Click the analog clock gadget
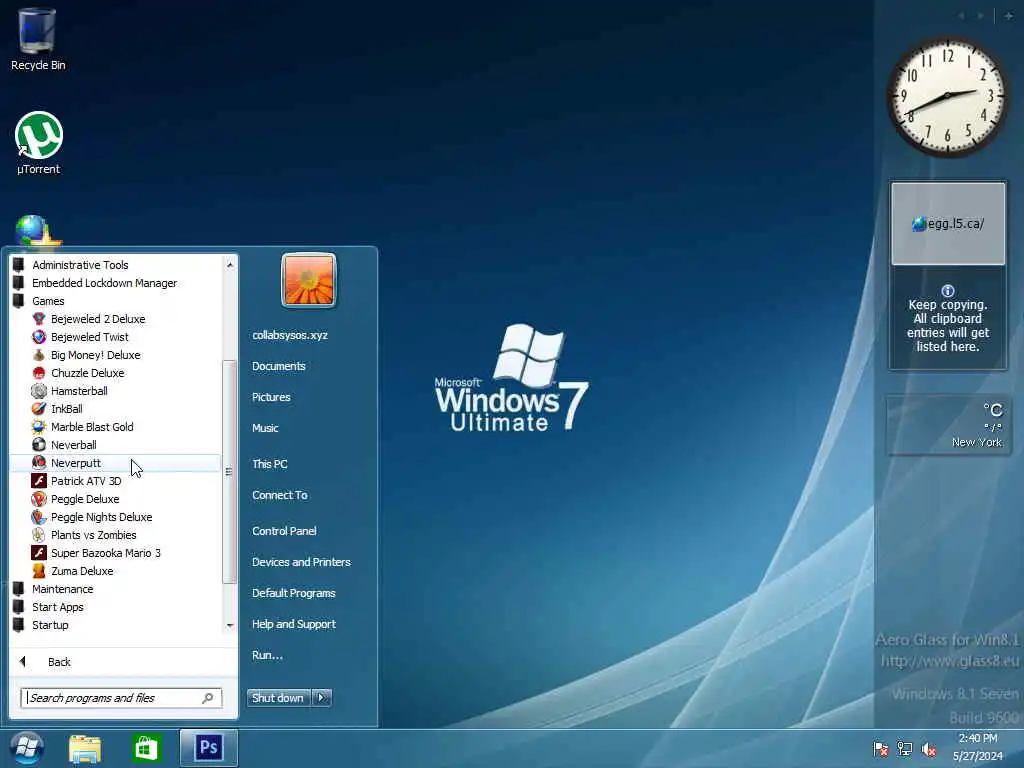The height and width of the screenshot is (768, 1024). click(947, 97)
